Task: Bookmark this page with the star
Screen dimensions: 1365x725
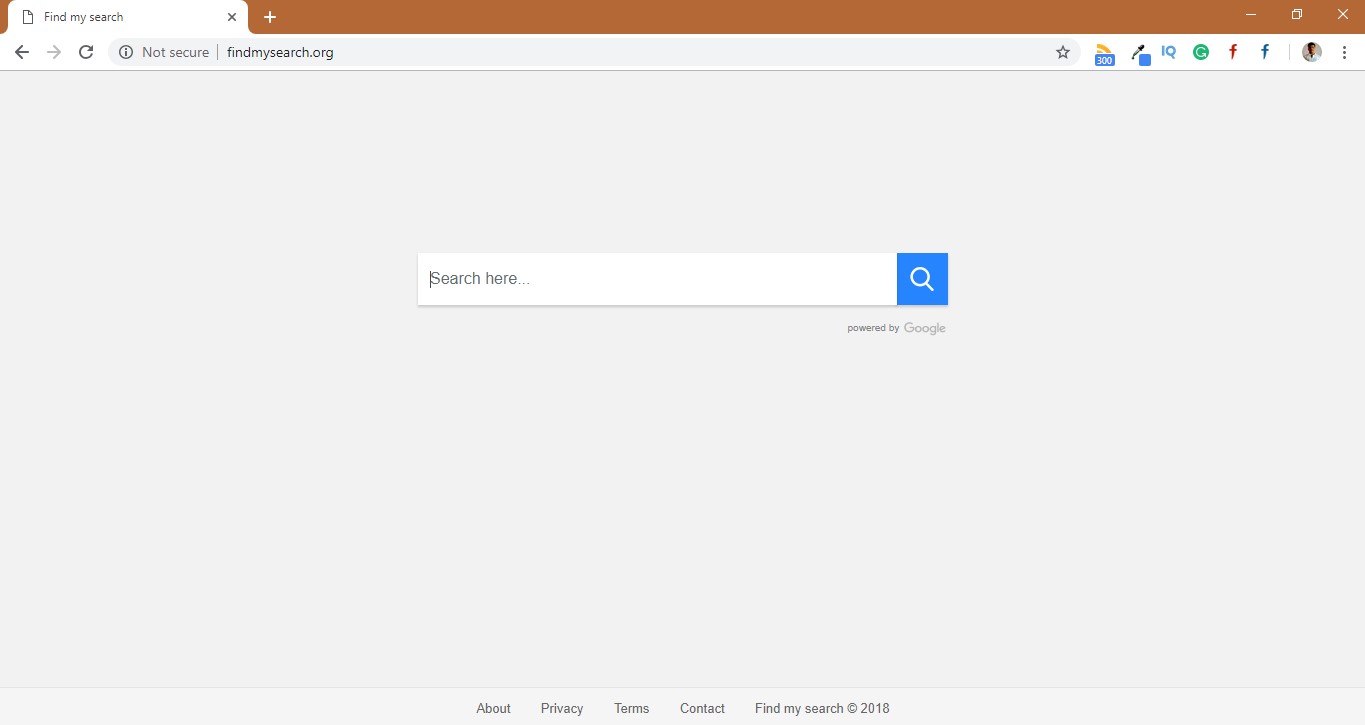Action: coord(1062,52)
